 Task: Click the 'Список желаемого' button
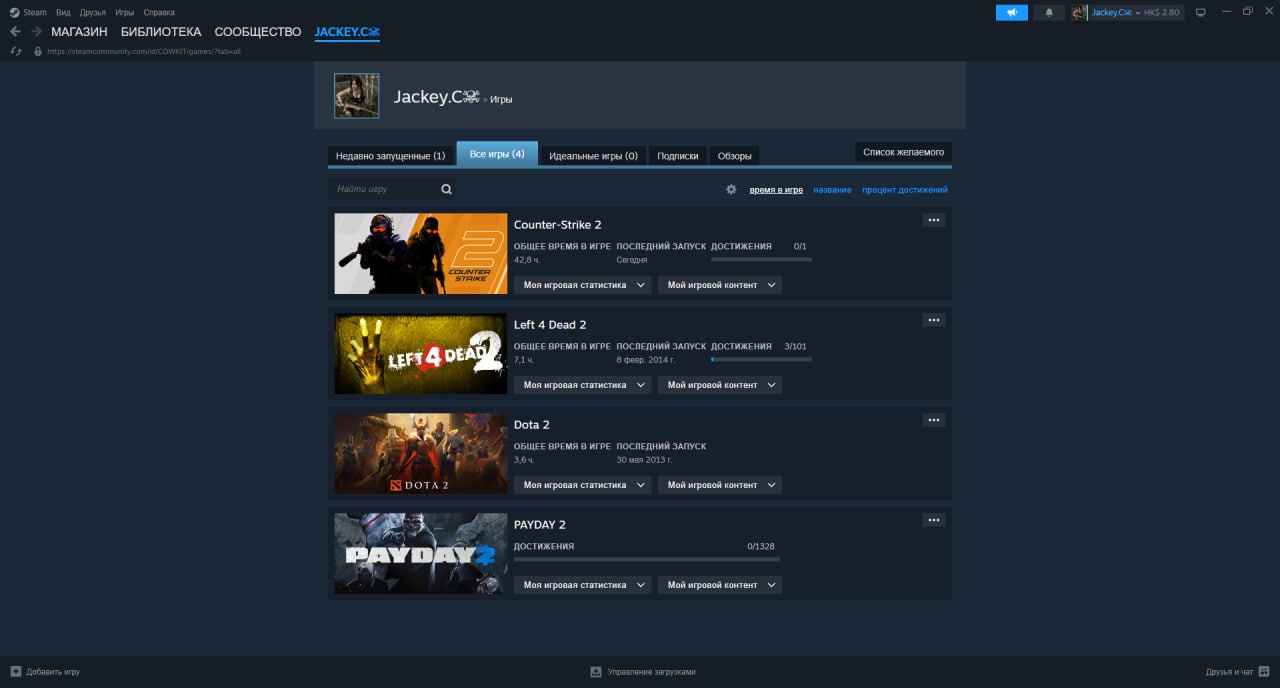(x=903, y=152)
